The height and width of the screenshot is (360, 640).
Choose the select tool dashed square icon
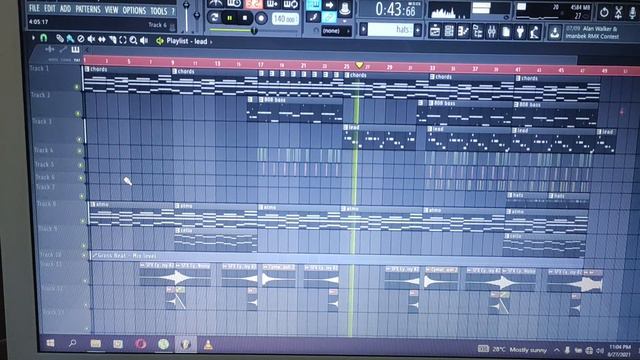point(123,40)
